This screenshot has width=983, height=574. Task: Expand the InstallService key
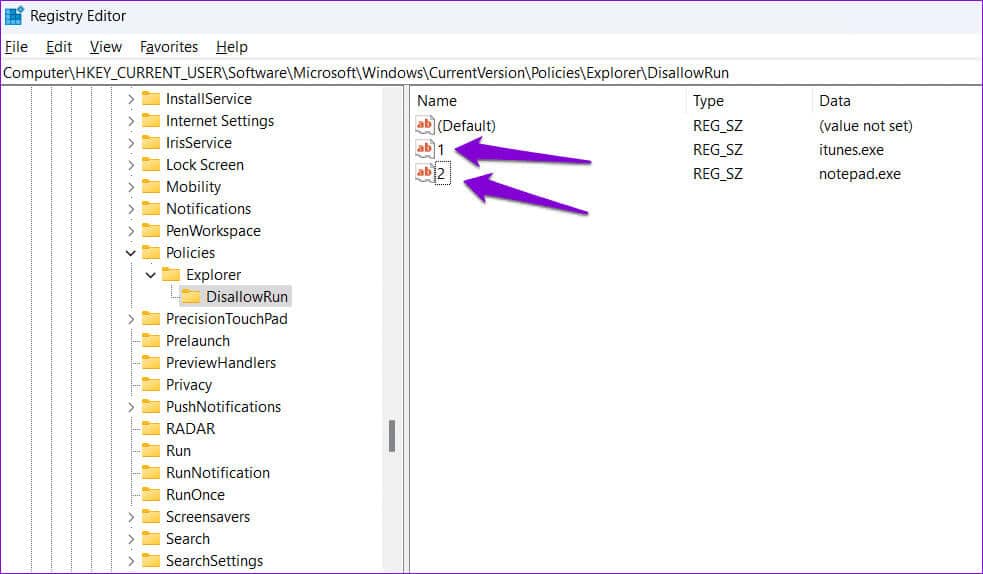pos(130,99)
